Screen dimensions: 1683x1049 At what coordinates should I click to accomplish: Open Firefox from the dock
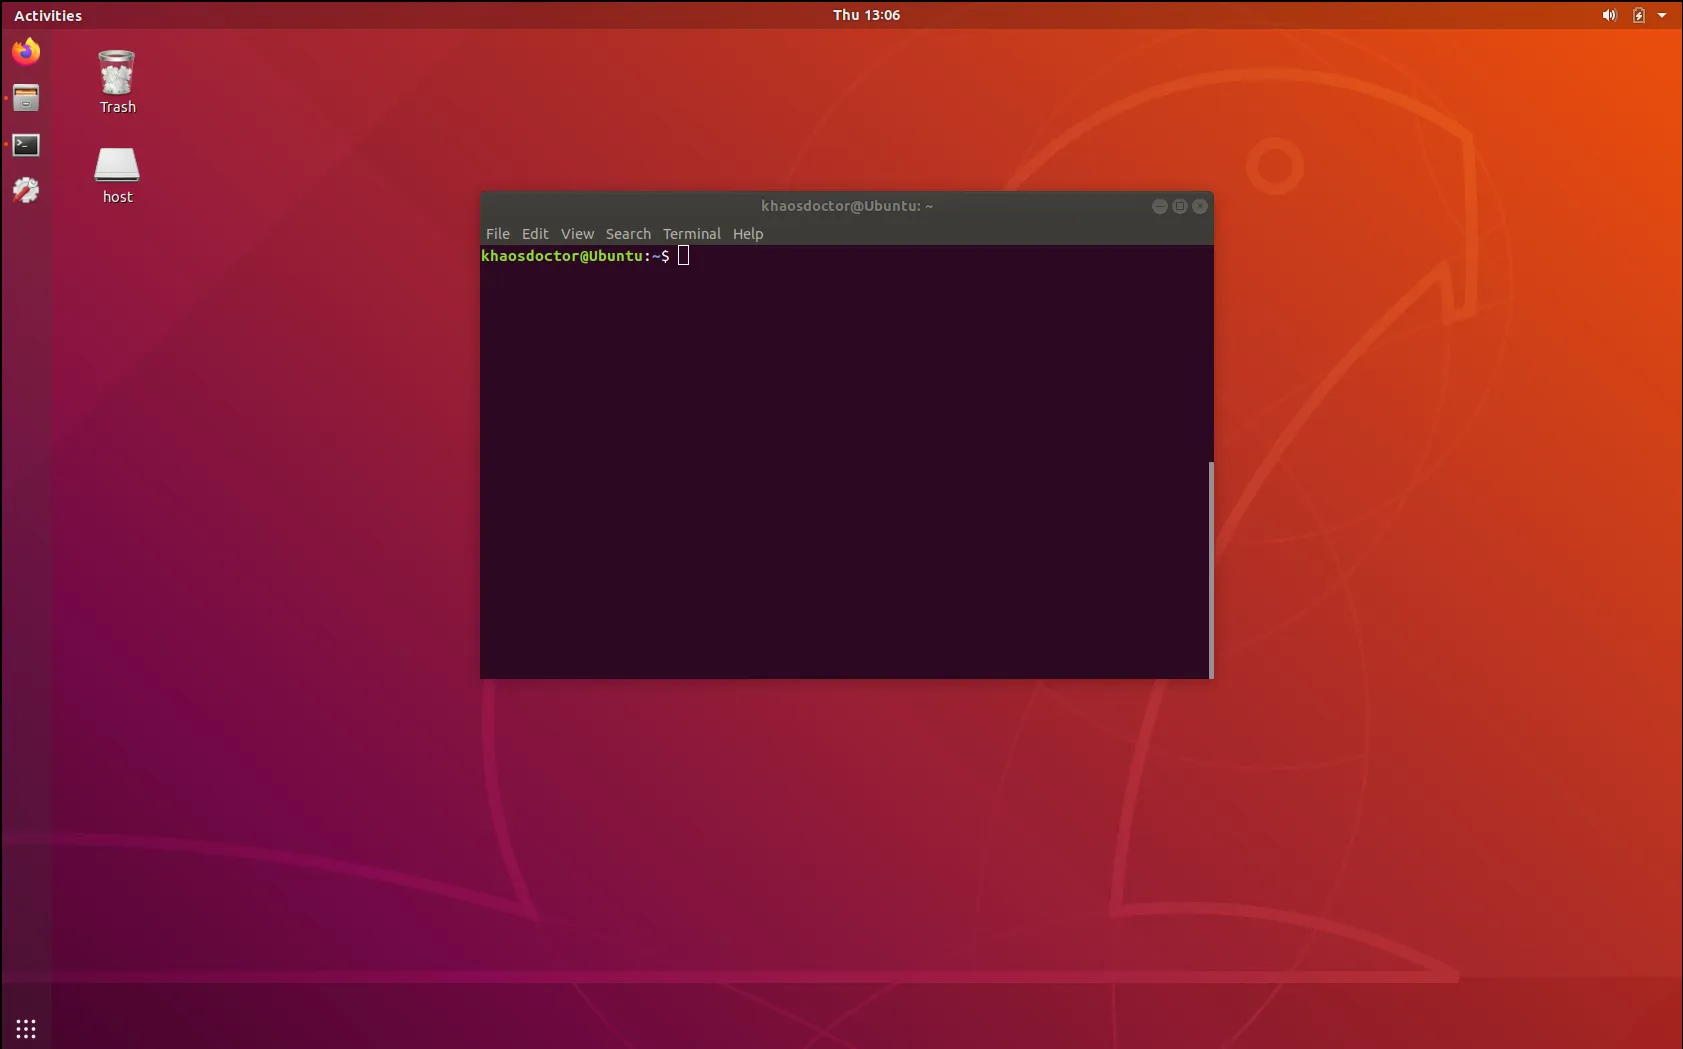coord(26,51)
